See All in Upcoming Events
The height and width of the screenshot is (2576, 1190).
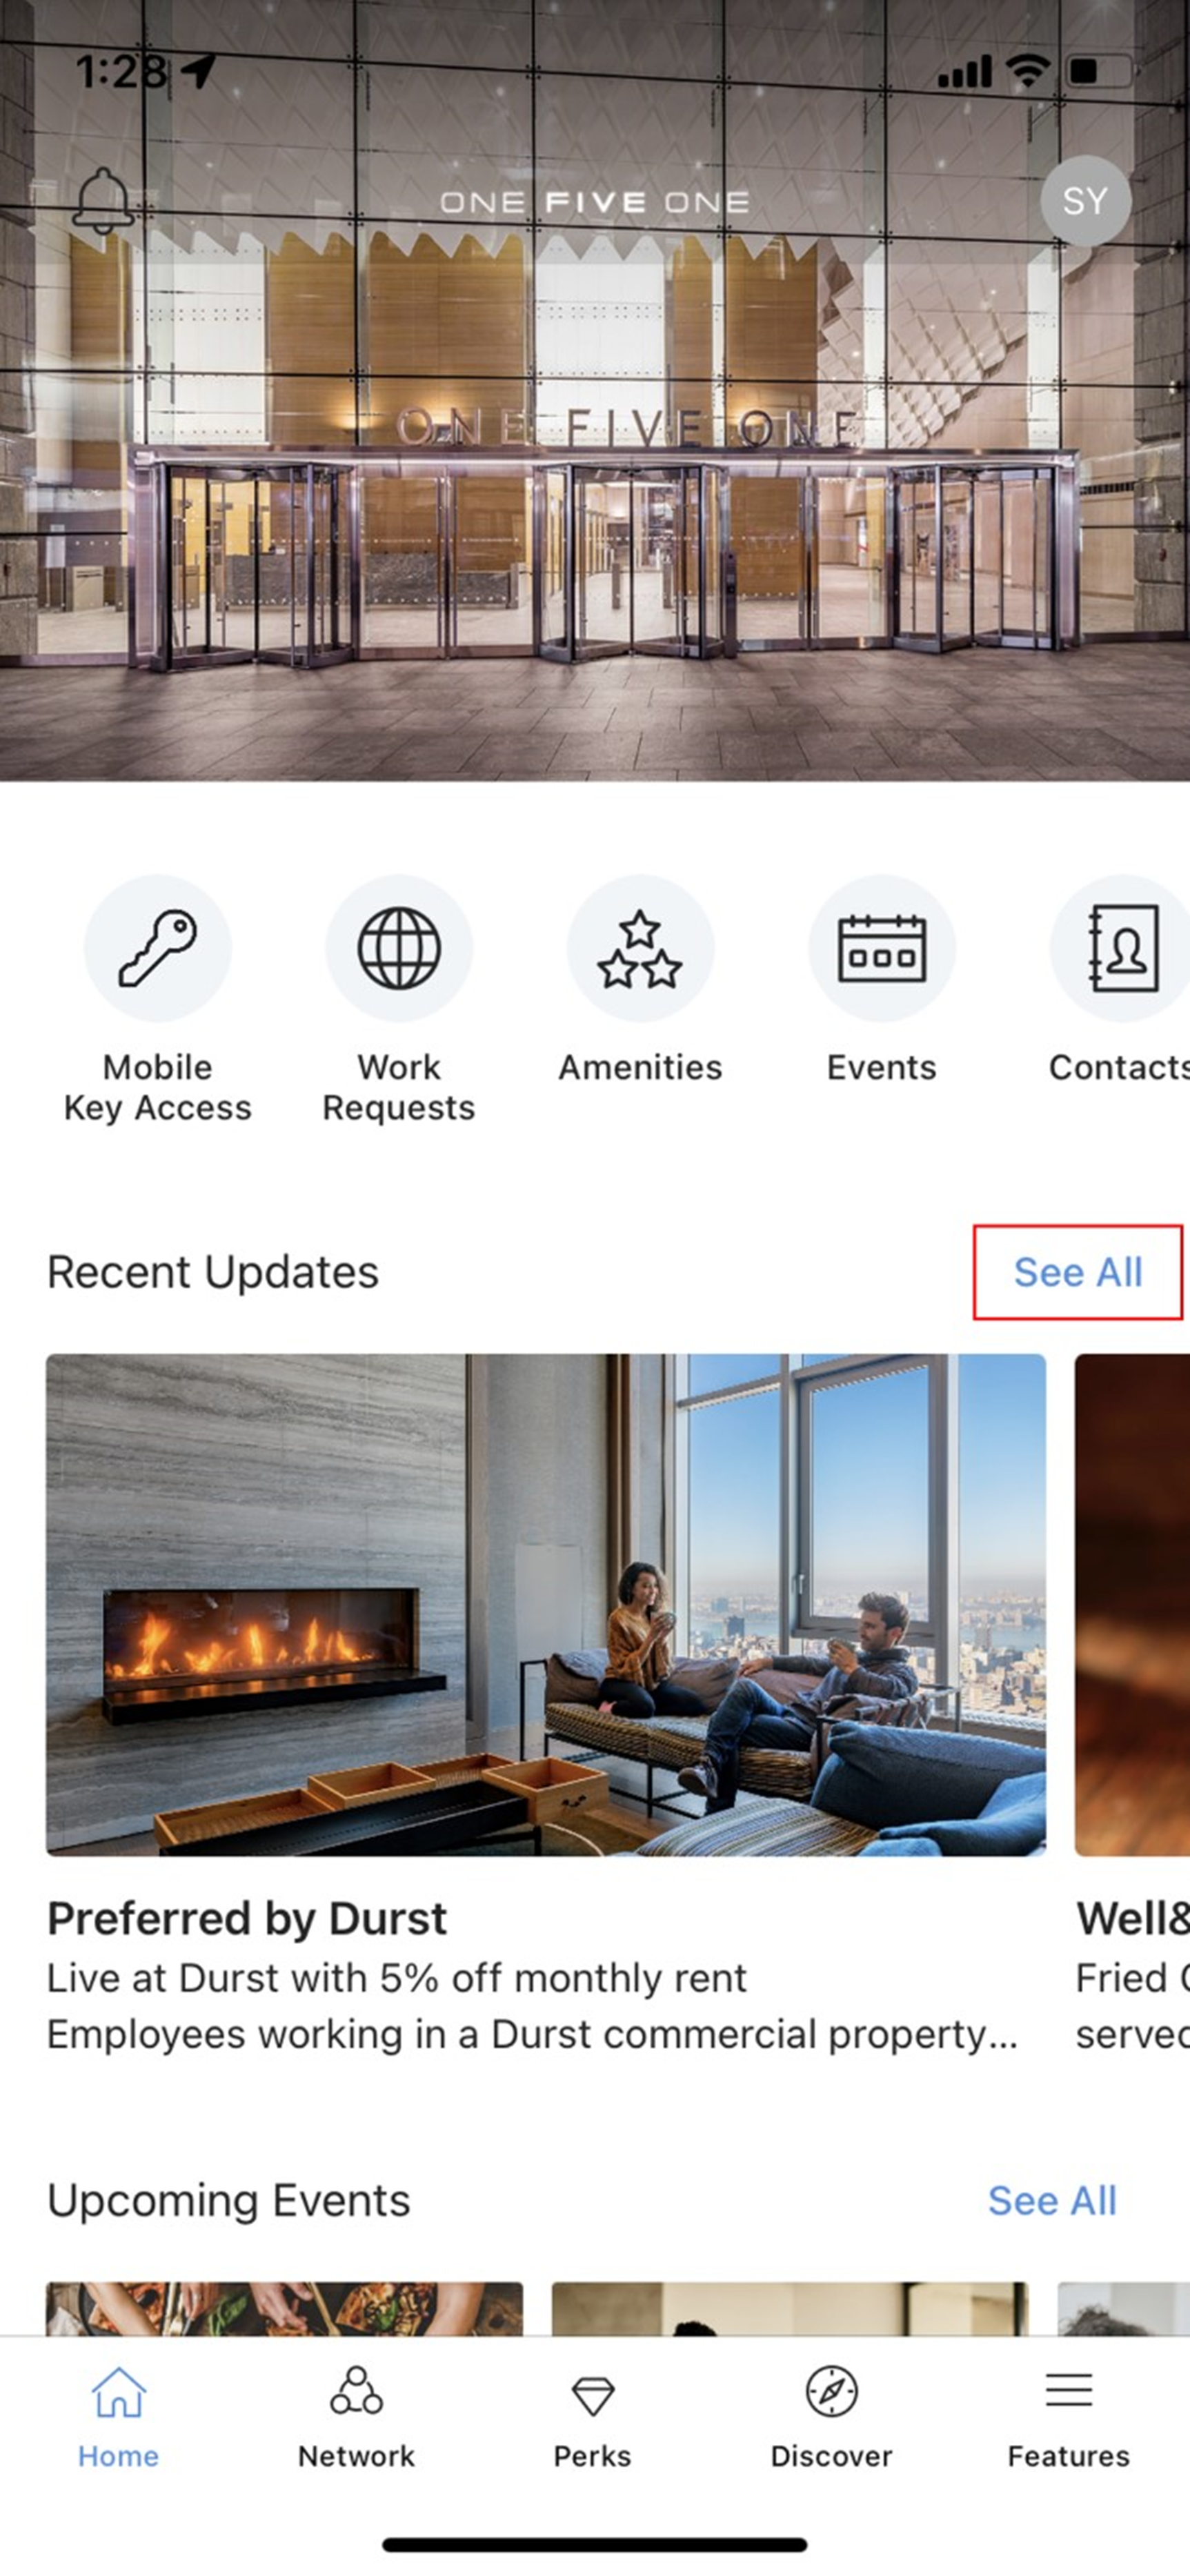click(1052, 2200)
